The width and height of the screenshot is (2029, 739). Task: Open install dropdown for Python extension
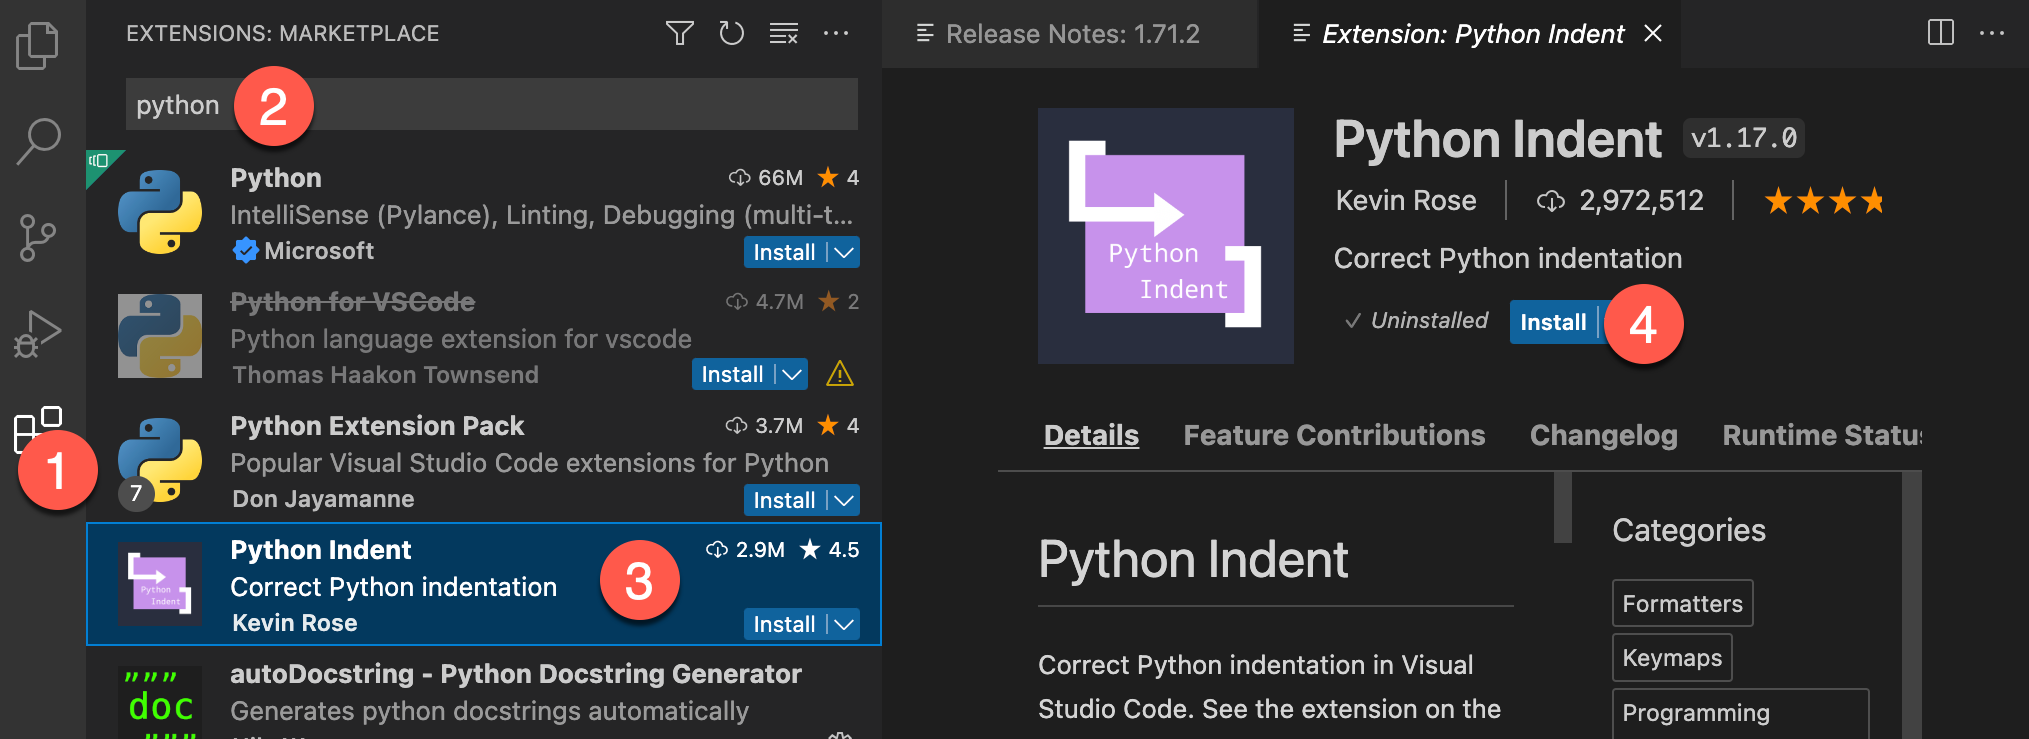[844, 252]
